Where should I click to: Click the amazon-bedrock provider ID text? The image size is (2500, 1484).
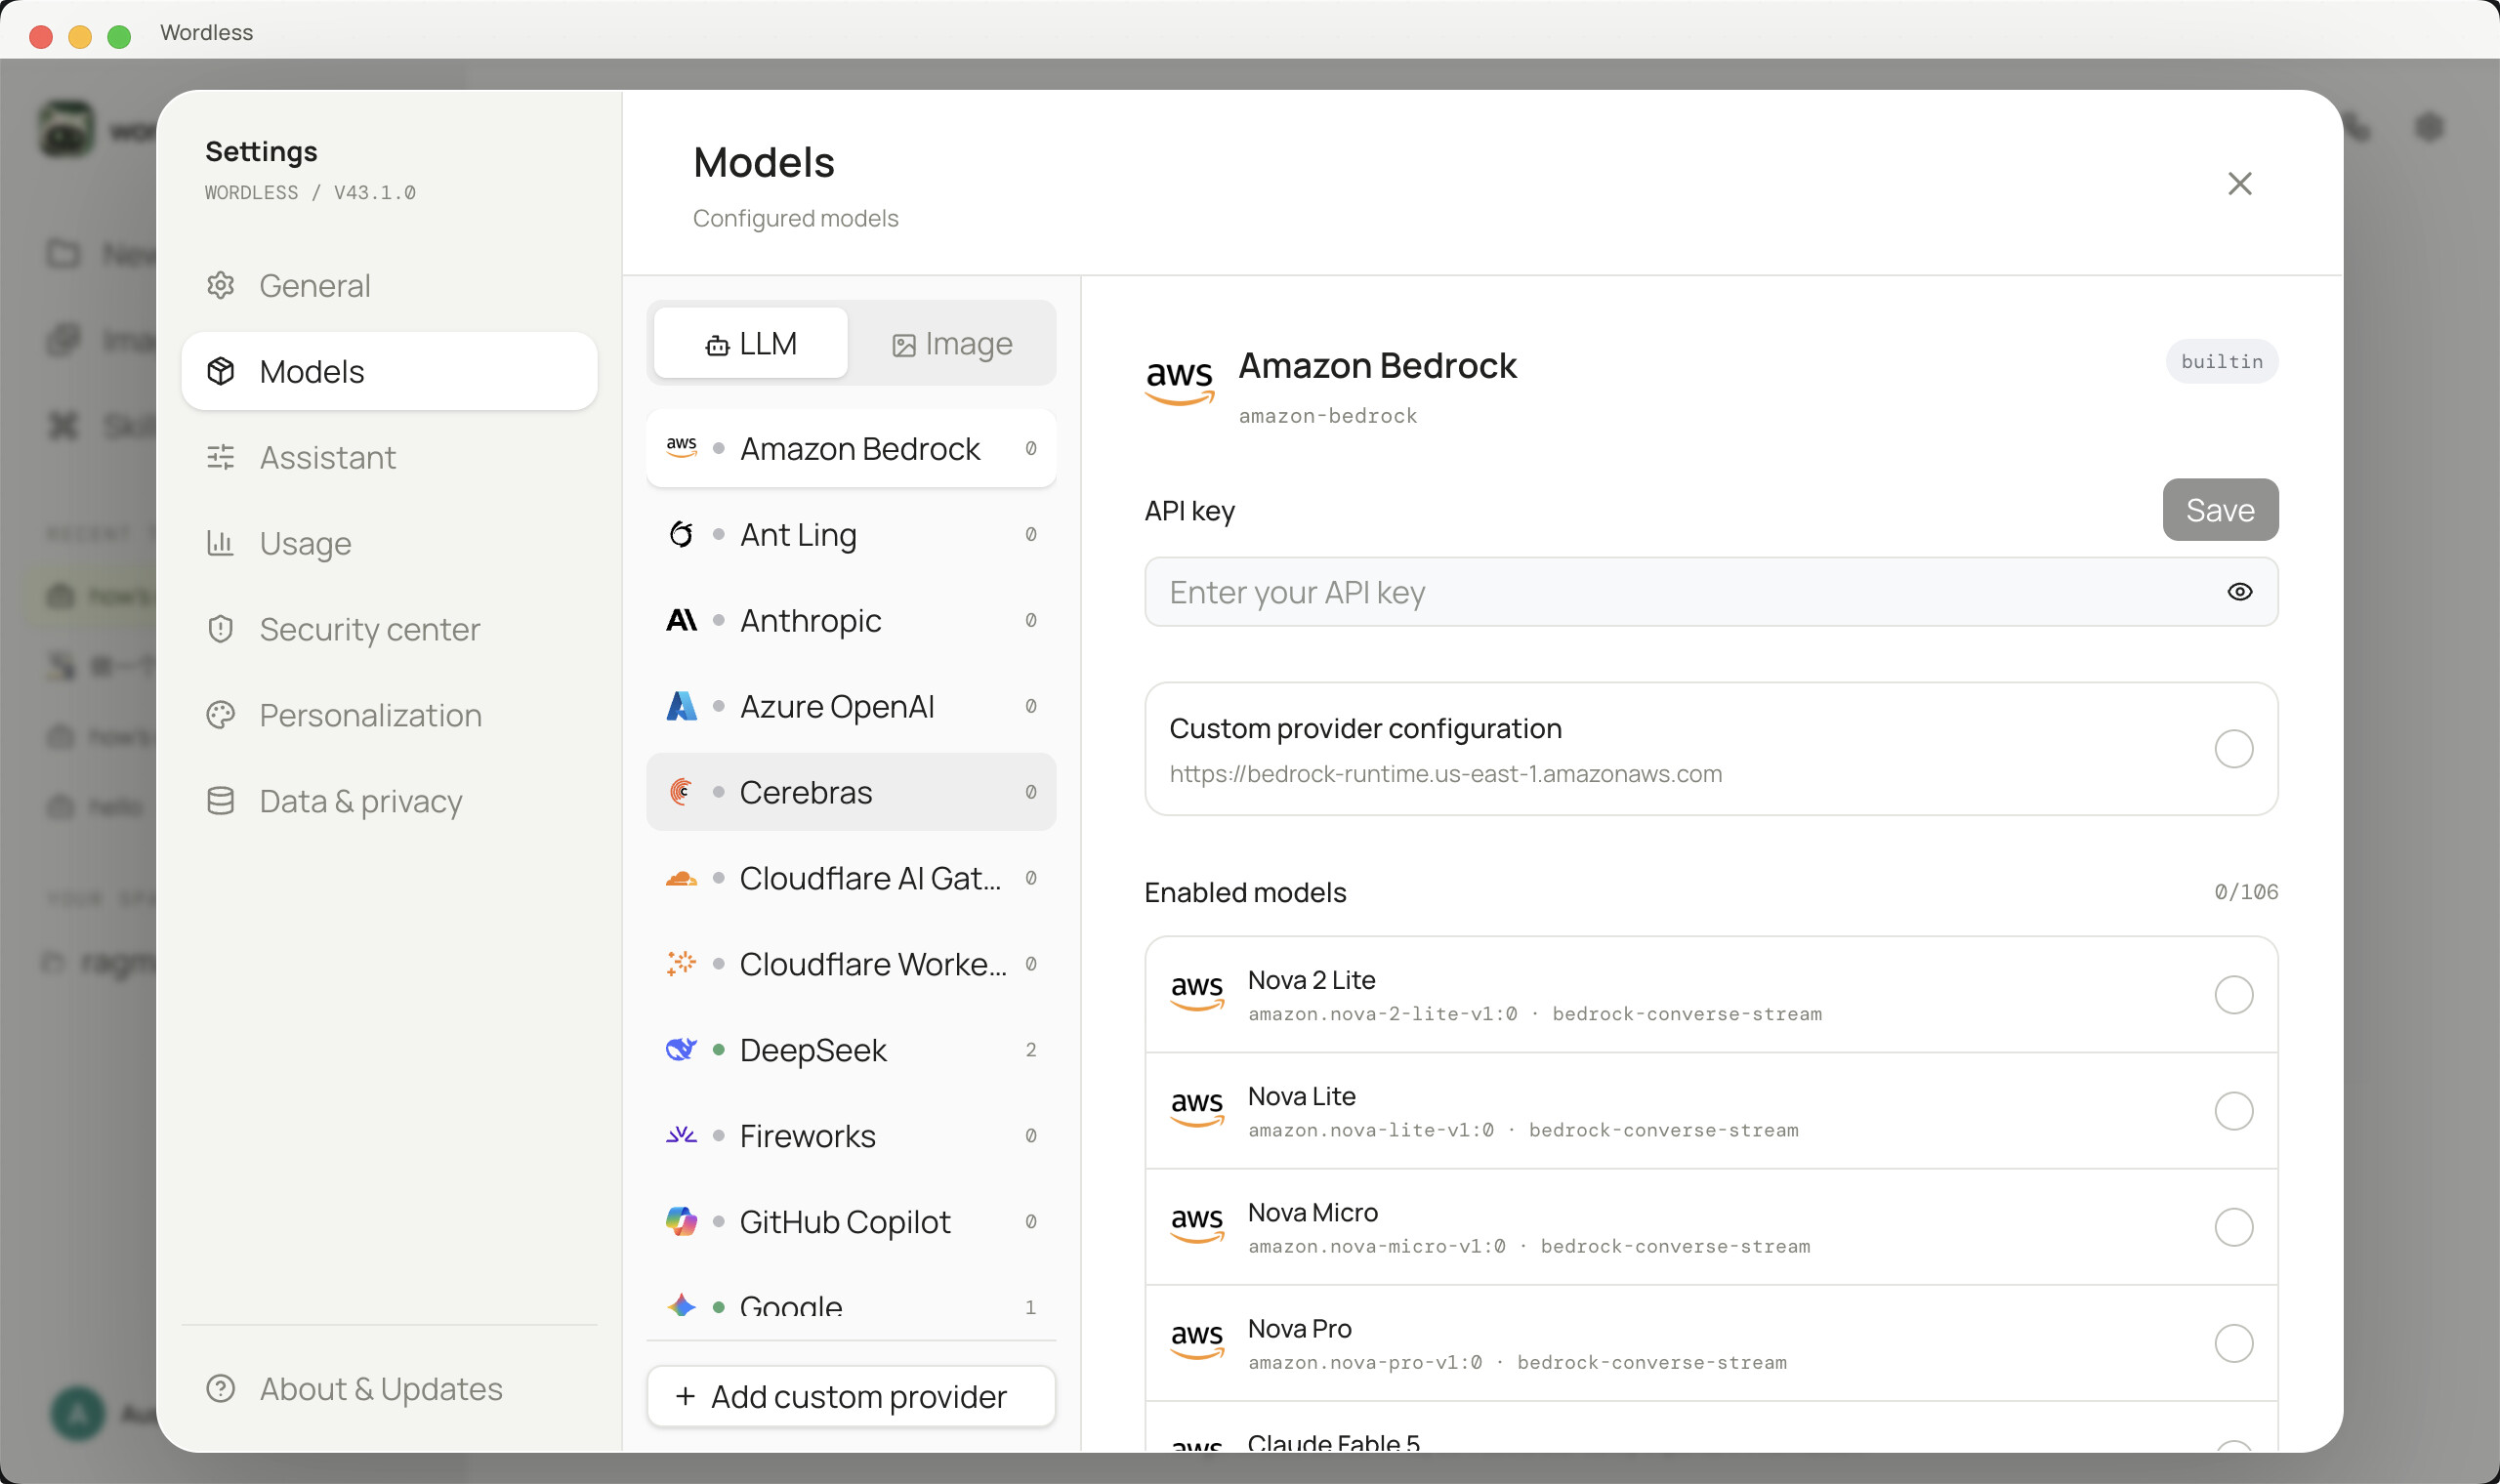[1328, 416]
